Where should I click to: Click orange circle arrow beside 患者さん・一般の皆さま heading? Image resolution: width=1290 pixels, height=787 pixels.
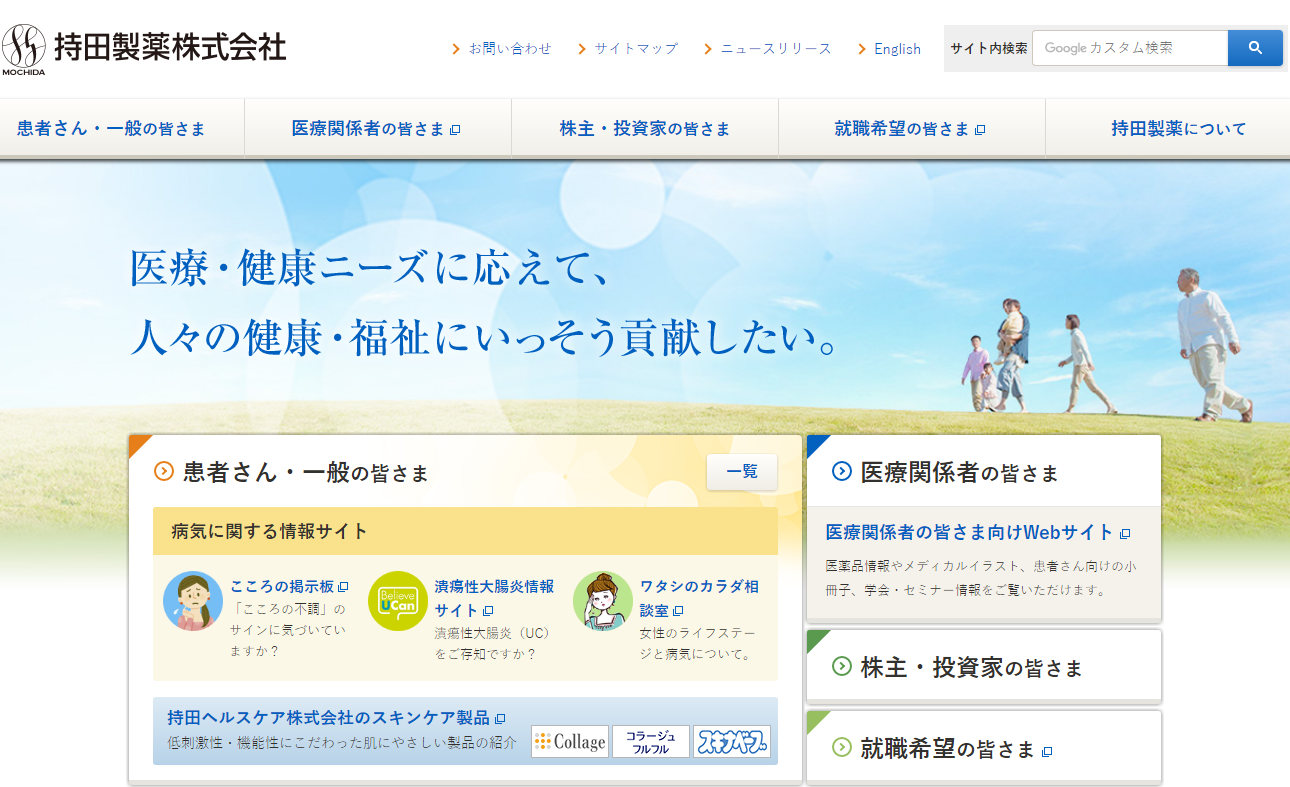click(x=164, y=471)
